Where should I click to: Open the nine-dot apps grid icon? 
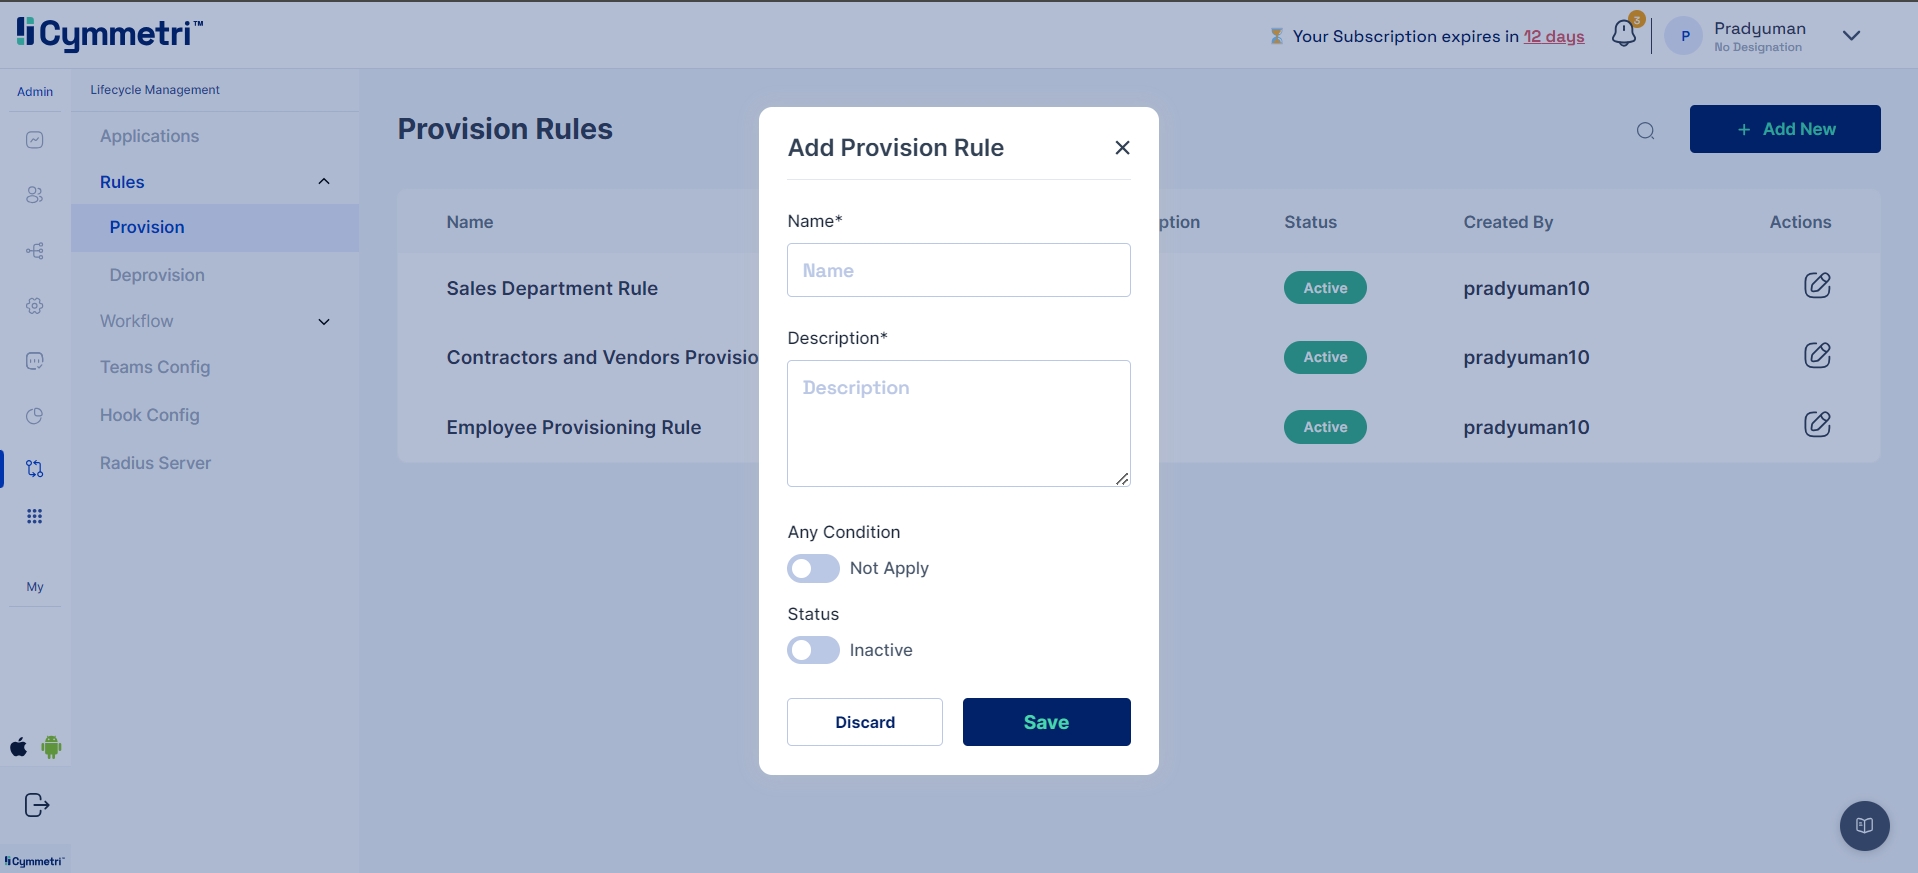click(35, 517)
